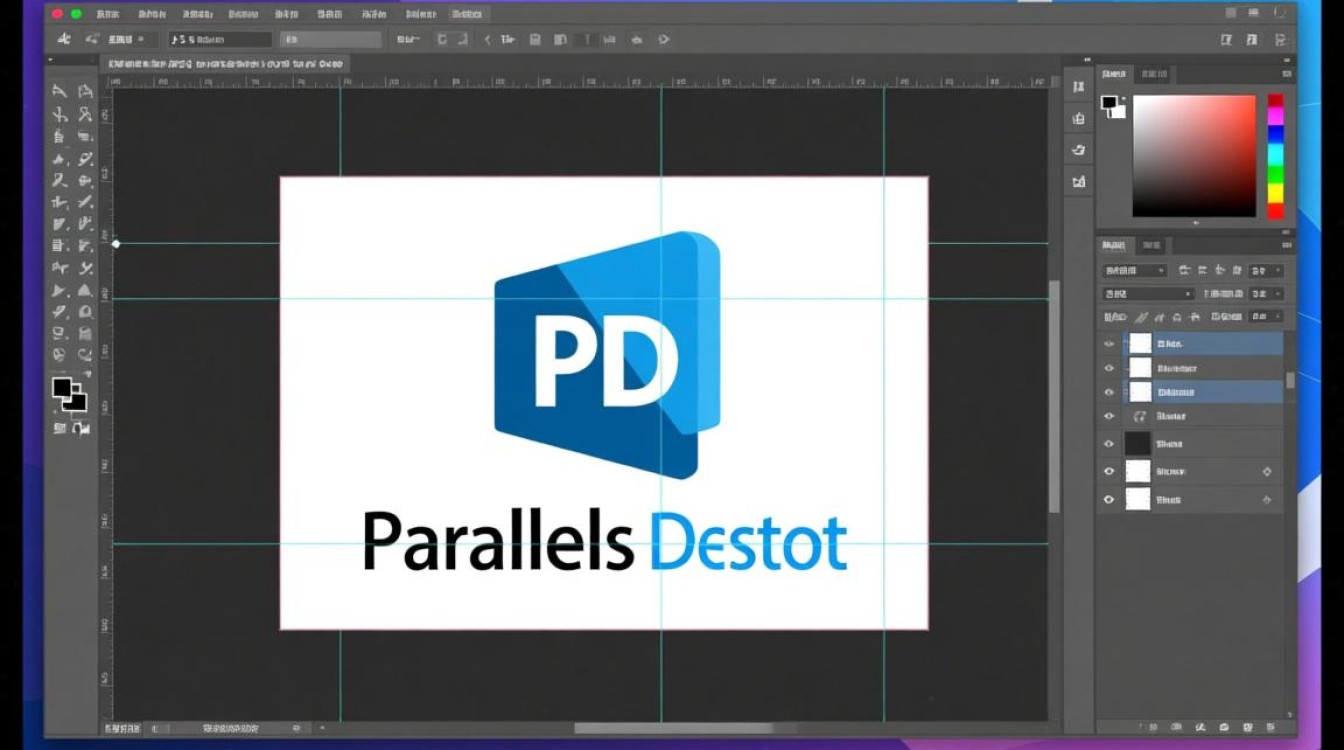
Task: Open the layer filter-type dropdown above the layer list
Action: coord(1133,270)
